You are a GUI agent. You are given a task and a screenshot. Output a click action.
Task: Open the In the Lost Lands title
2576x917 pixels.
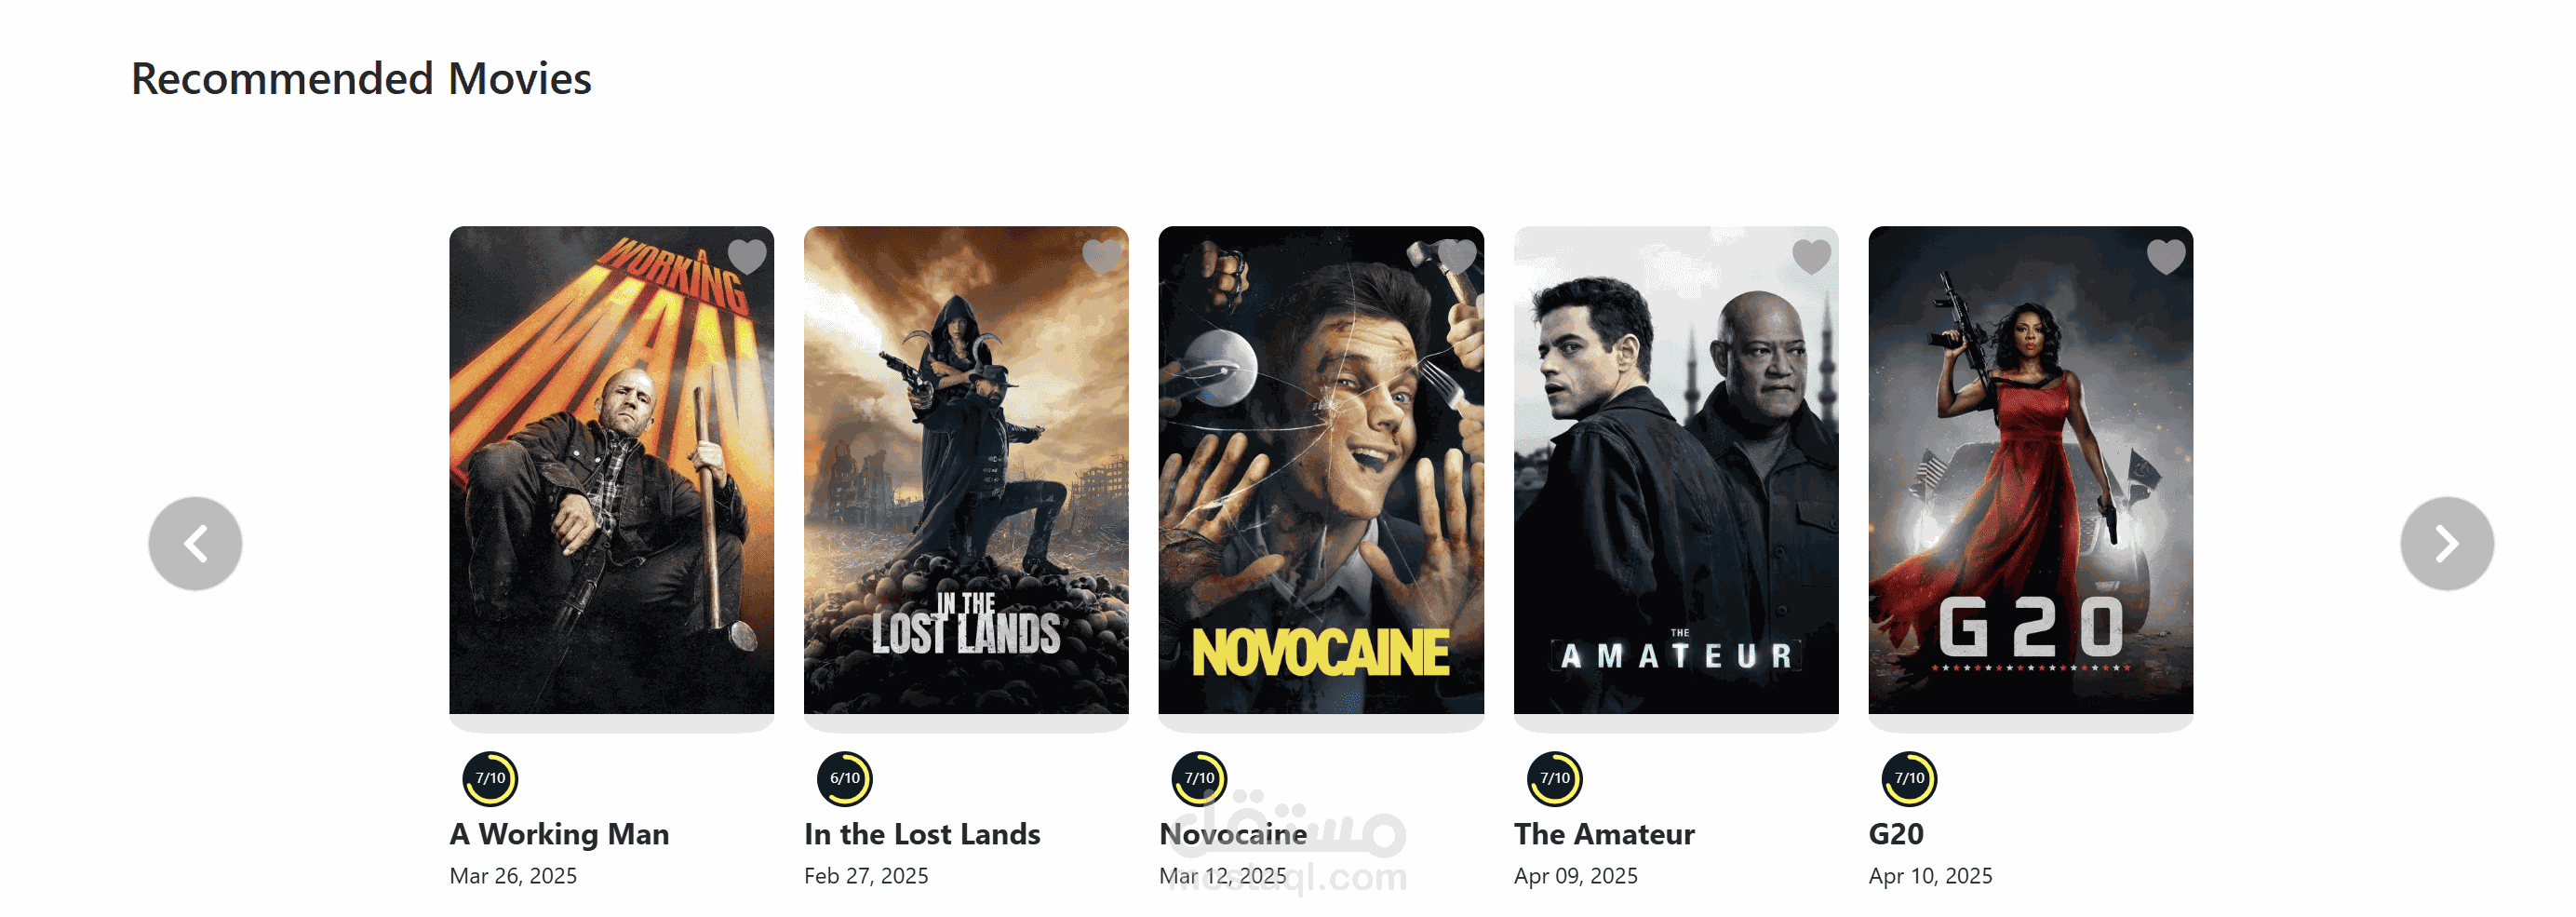click(x=922, y=834)
